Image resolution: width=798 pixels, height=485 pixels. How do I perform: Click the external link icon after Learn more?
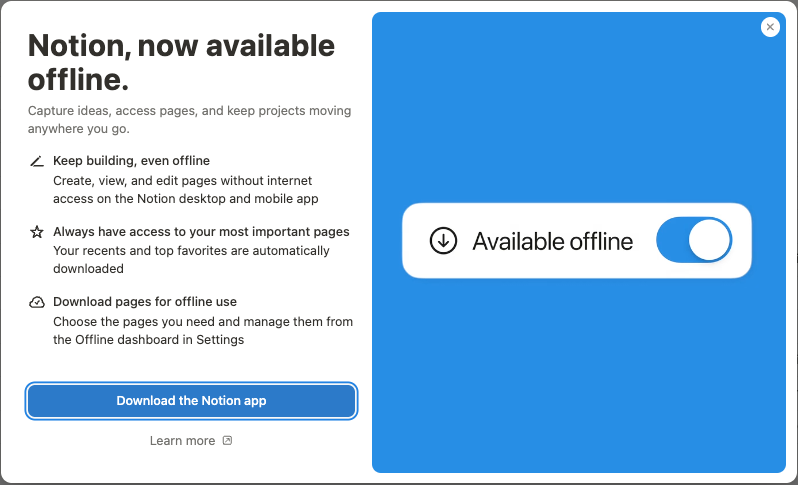pyautogui.click(x=227, y=441)
